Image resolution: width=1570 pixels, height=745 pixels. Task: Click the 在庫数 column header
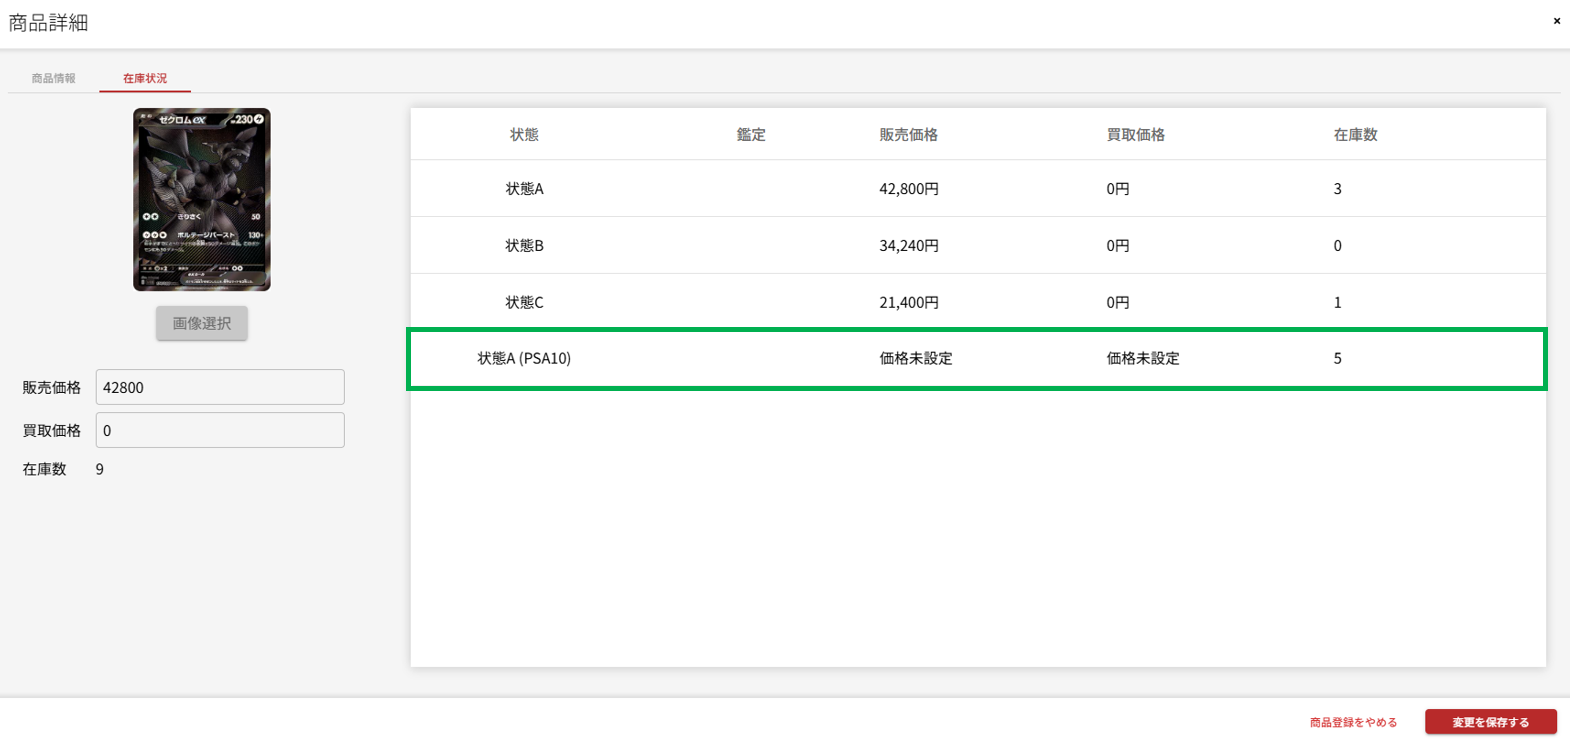pos(1355,134)
